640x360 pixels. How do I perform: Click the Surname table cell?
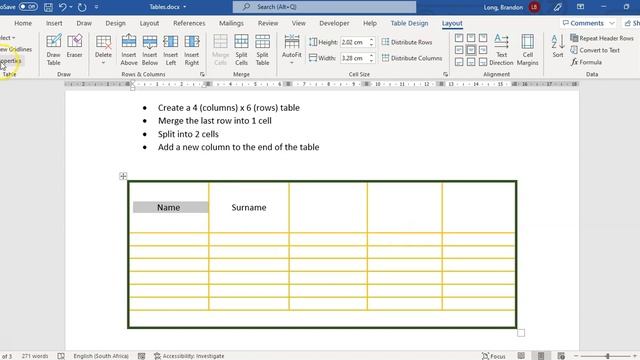coord(249,207)
